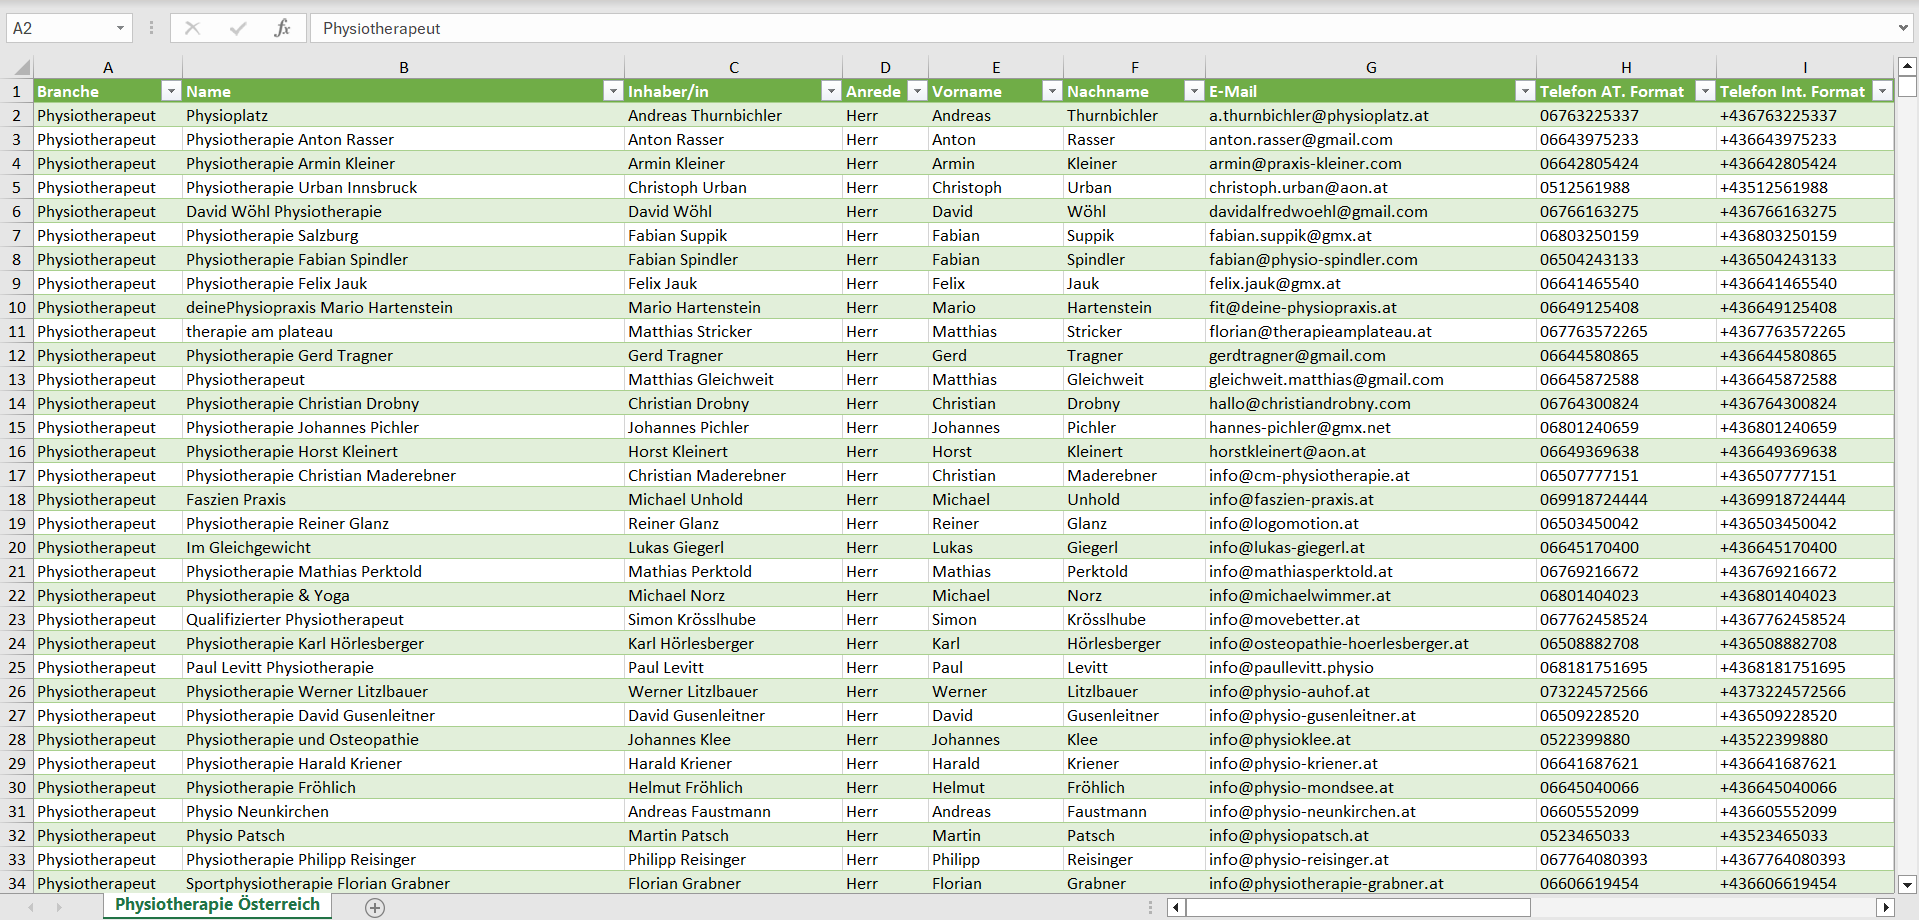Select the Physiotherapie Österreich sheet tab
This screenshot has height=920, width=1919.
(x=217, y=905)
